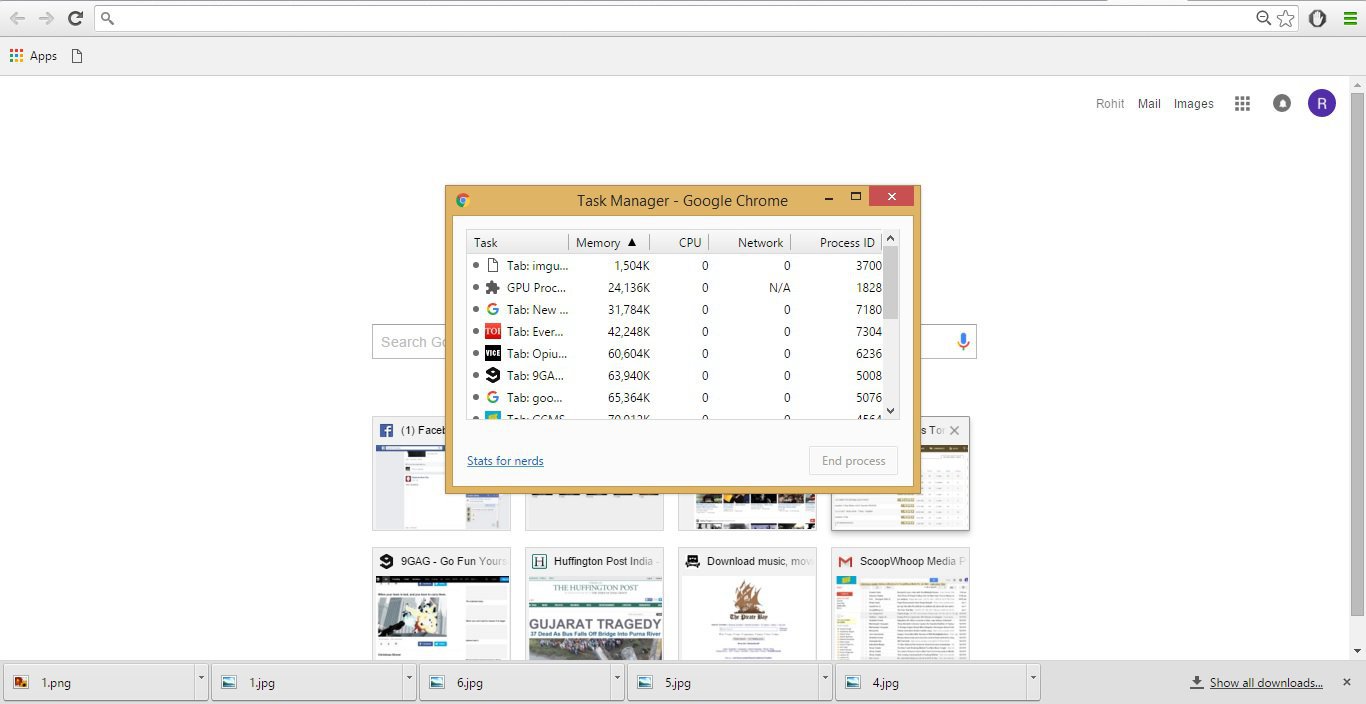This screenshot has width=1366, height=704.
Task: Click the browser forward arrow
Action: [x=46, y=18]
